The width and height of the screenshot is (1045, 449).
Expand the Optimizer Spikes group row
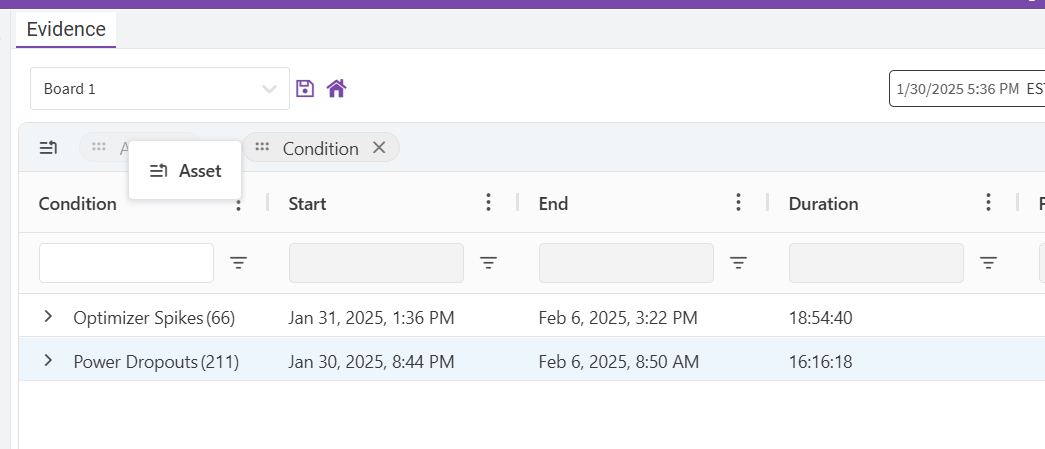[x=48, y=317]
